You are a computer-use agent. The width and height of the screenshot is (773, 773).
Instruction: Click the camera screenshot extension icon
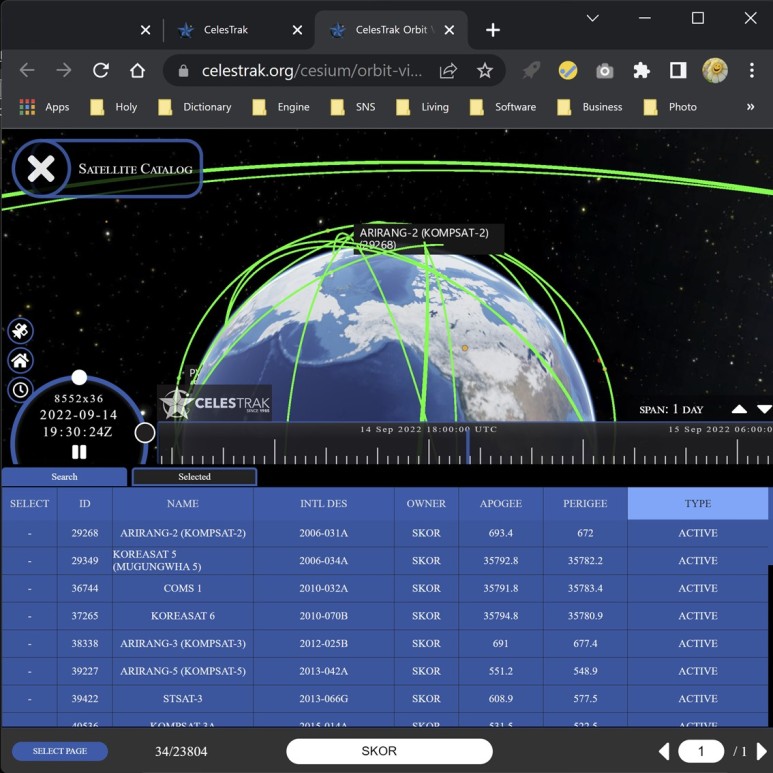coord(604,71)
